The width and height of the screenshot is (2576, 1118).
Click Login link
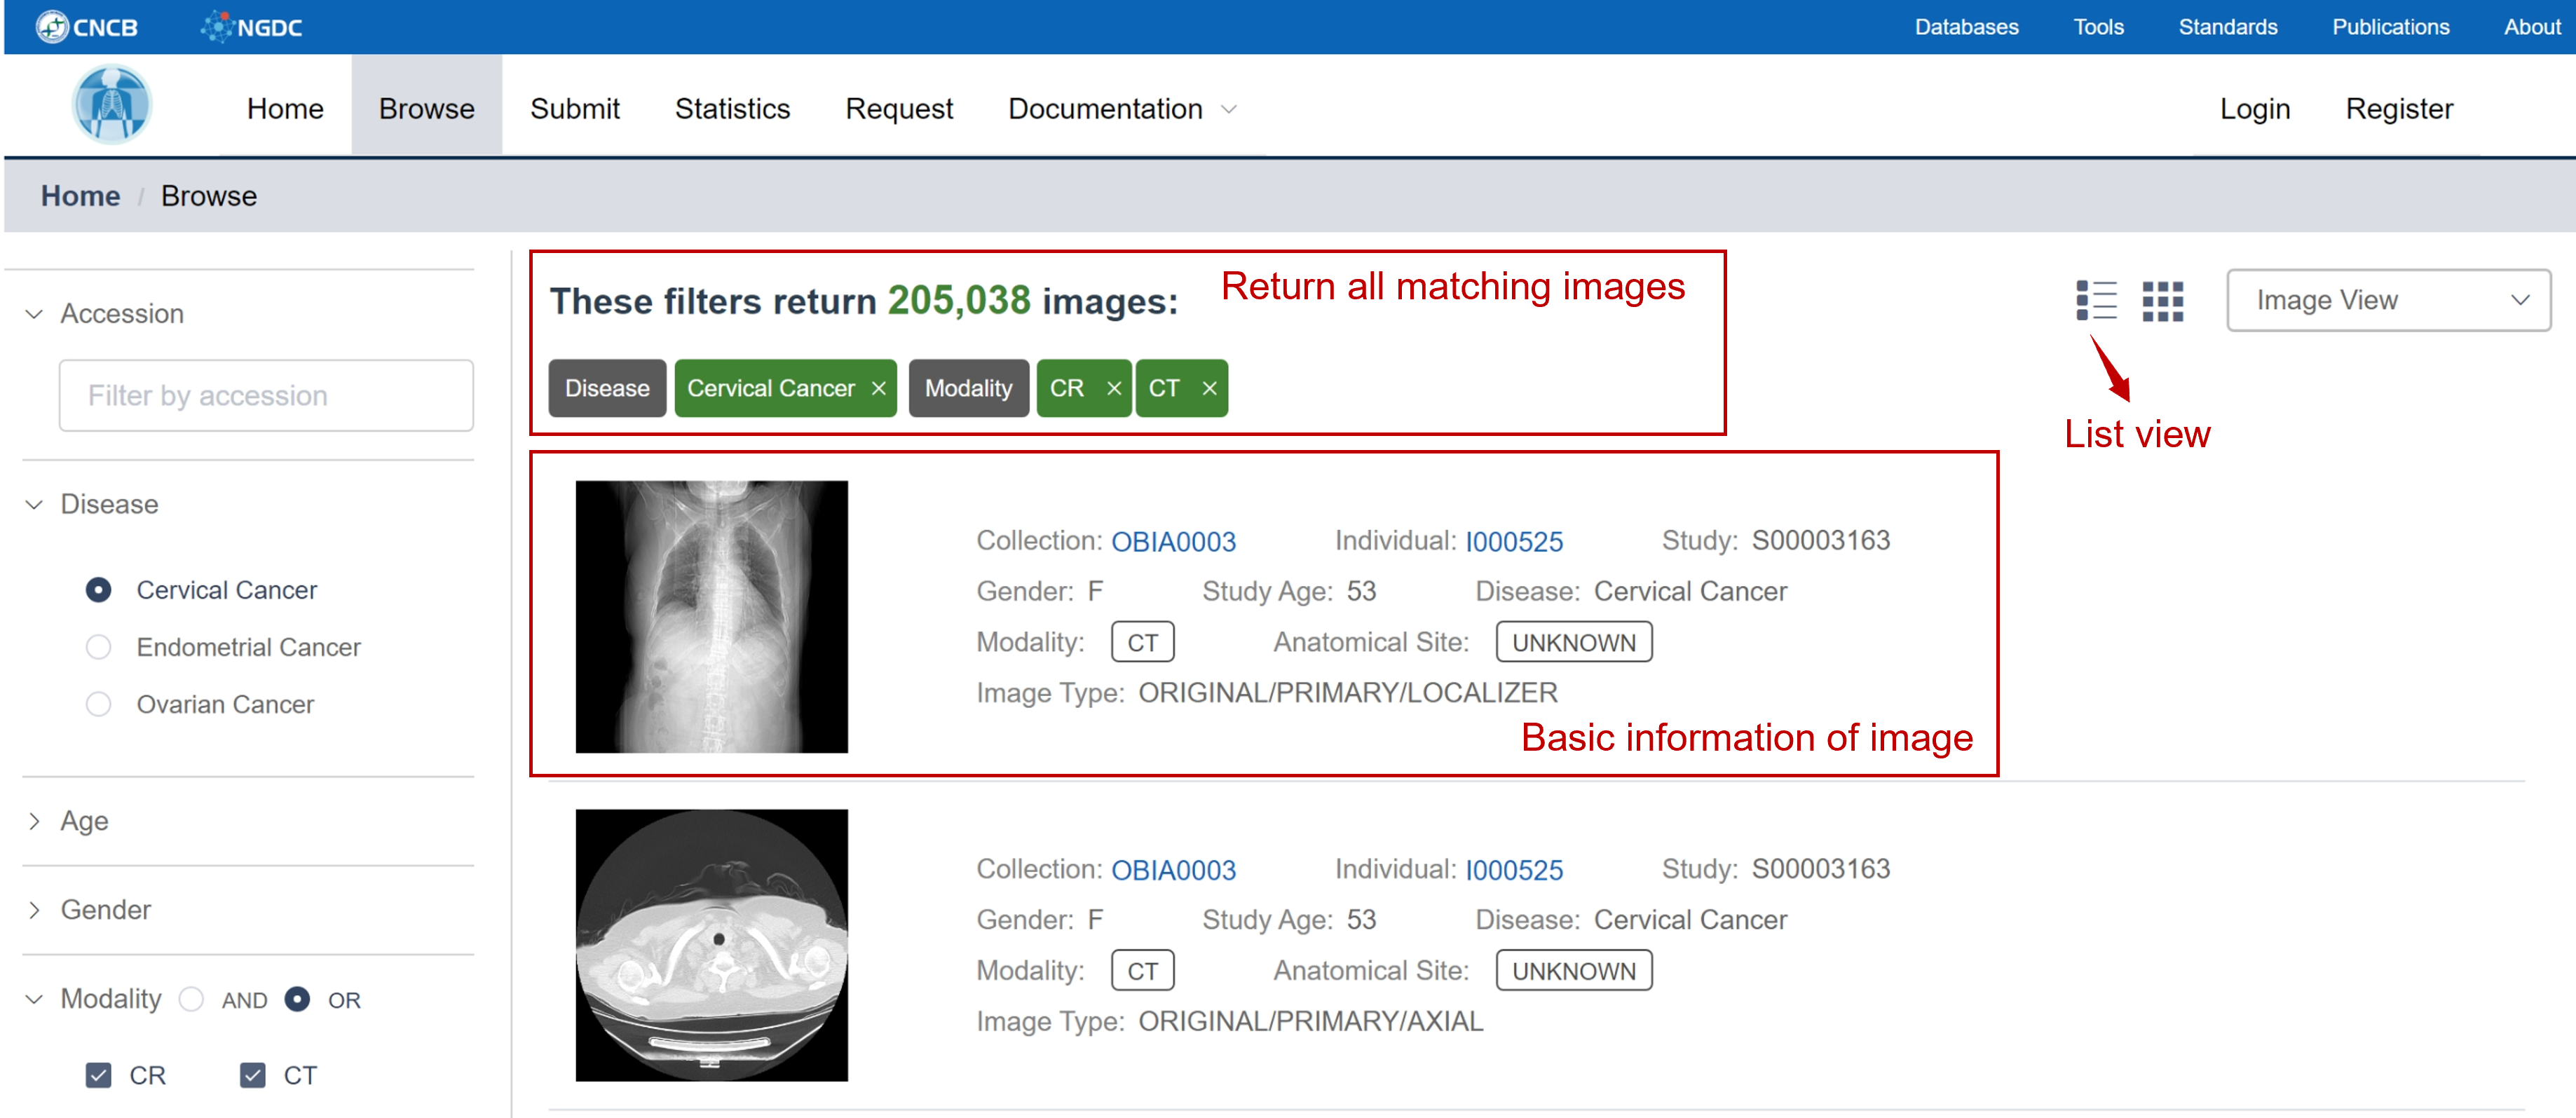pyautogui.click(x=2254, y=108)
